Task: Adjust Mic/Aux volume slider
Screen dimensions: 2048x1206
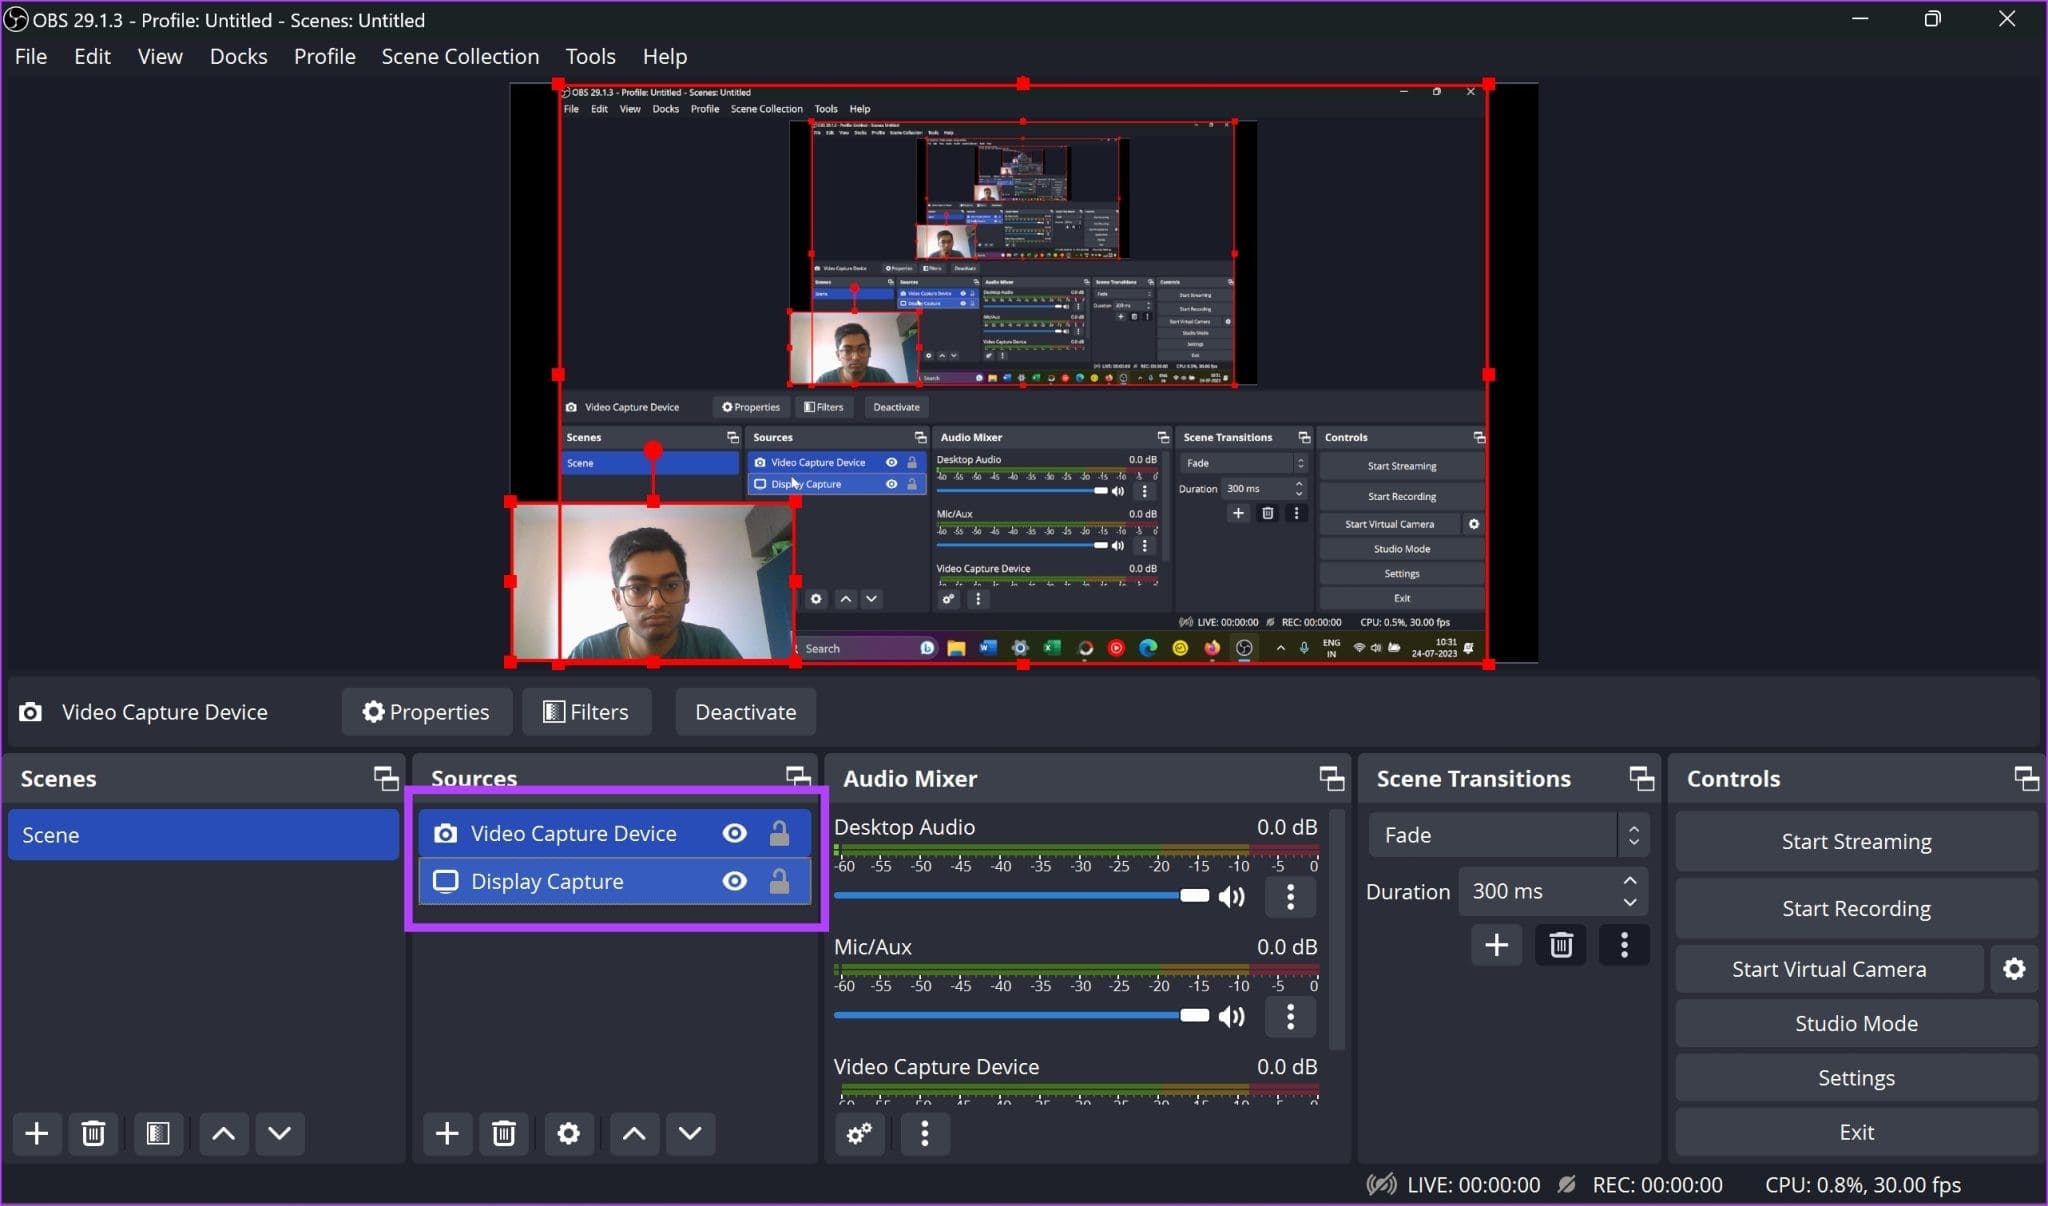Action: tap(1022, 1016)
